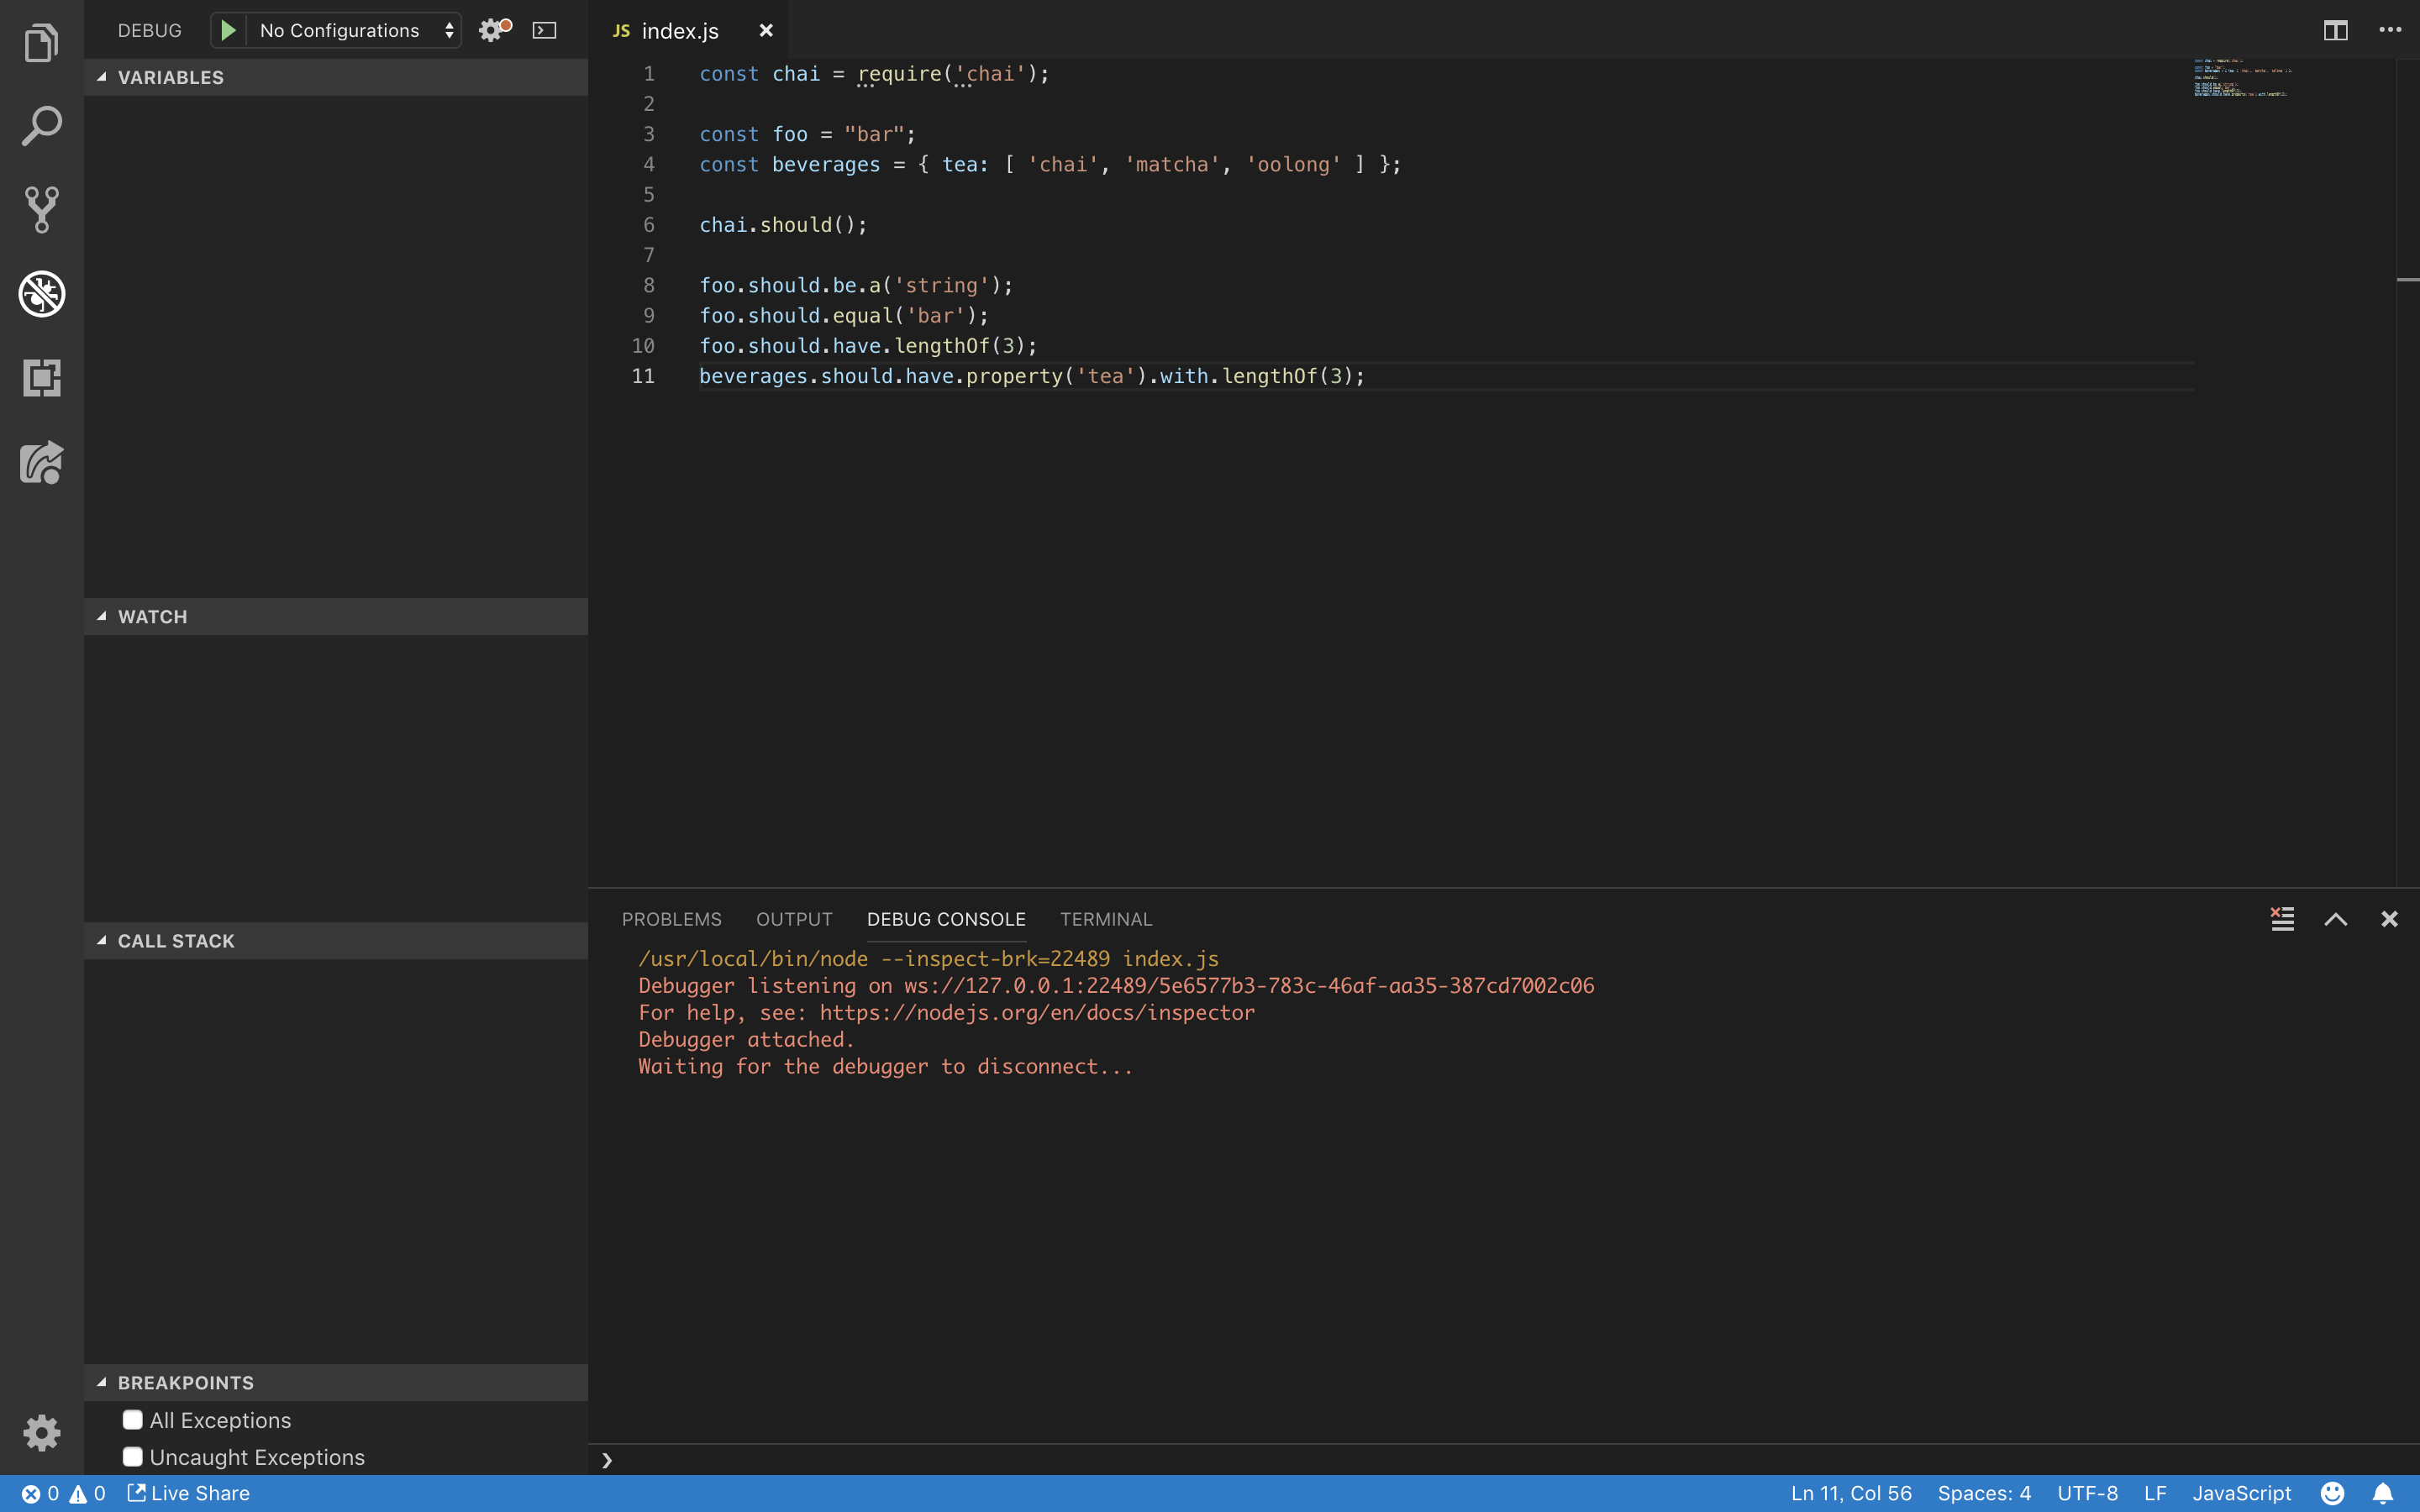Open the editor More Actions menu

click(x=2390, y=30)
